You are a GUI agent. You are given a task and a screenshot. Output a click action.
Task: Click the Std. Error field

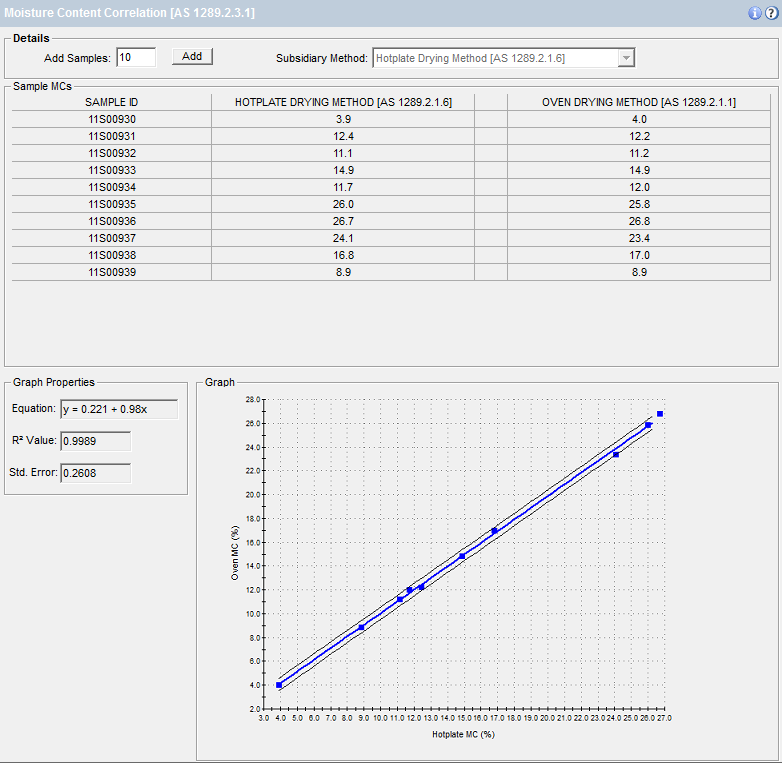(95, 472)
